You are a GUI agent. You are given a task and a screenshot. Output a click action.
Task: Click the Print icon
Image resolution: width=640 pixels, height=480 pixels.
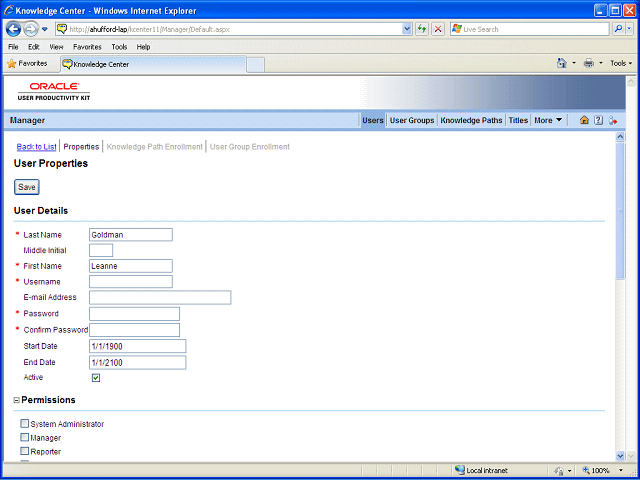click(x=589, y=63)
